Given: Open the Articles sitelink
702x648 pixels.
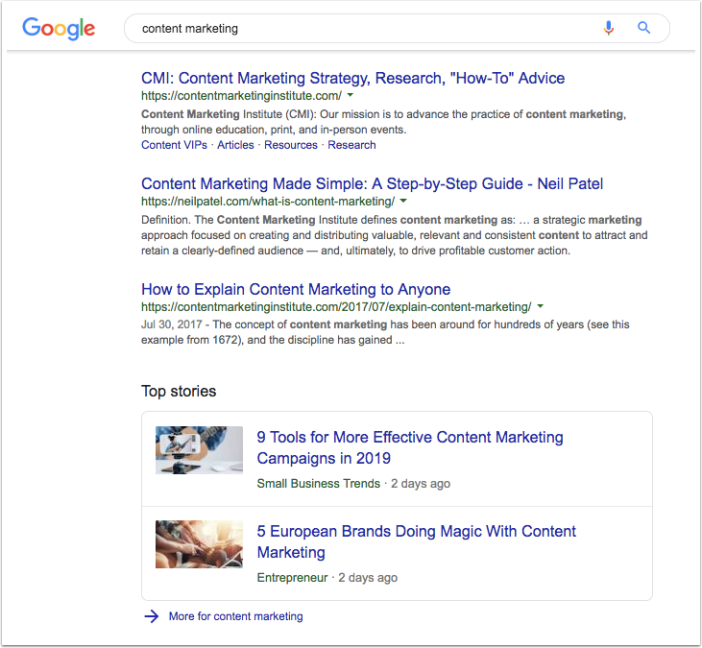Looking at the screenshot, I should 235,145.
